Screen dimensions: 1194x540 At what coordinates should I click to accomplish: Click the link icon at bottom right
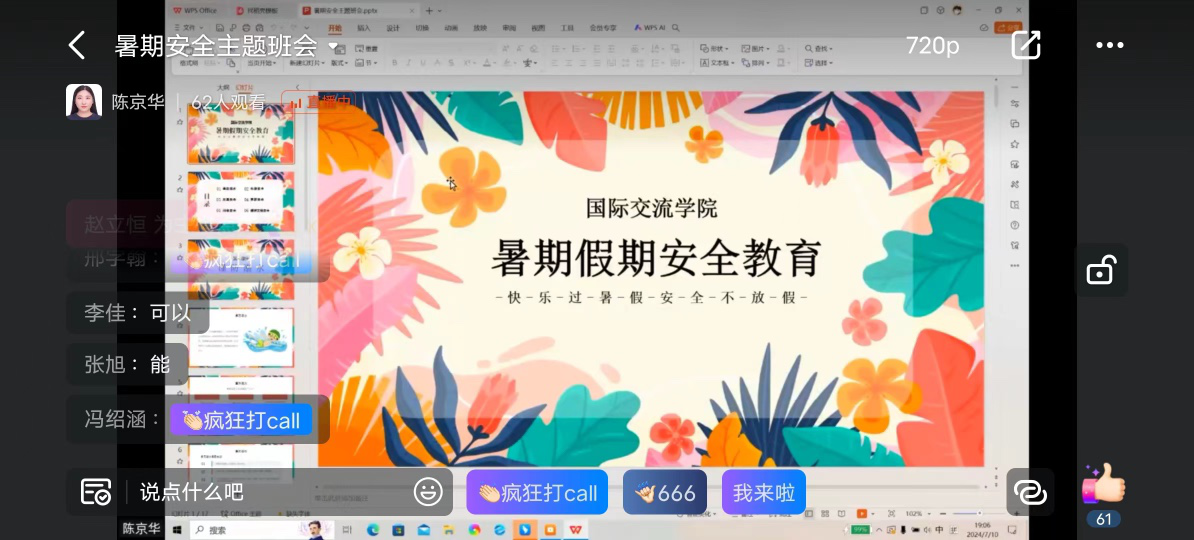(x=1029, y=492)
